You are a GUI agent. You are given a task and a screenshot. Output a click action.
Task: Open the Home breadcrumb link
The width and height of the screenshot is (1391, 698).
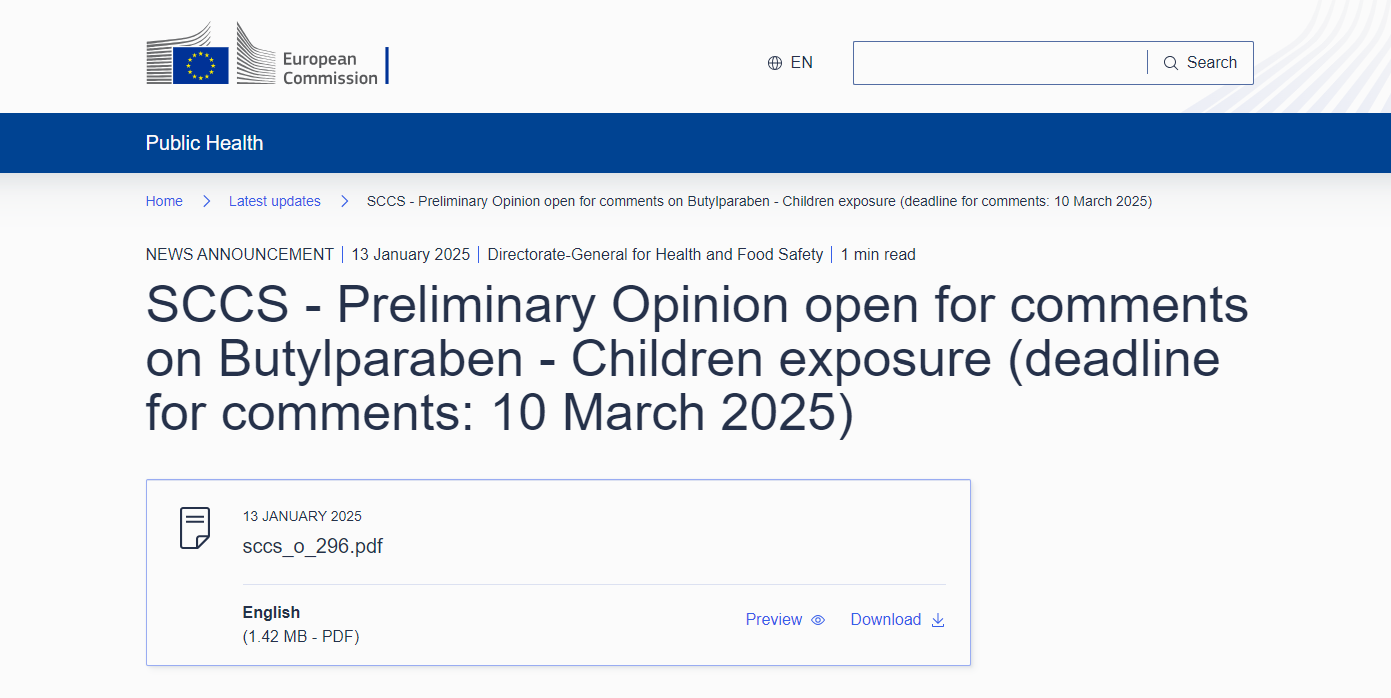tap(164, 201)
